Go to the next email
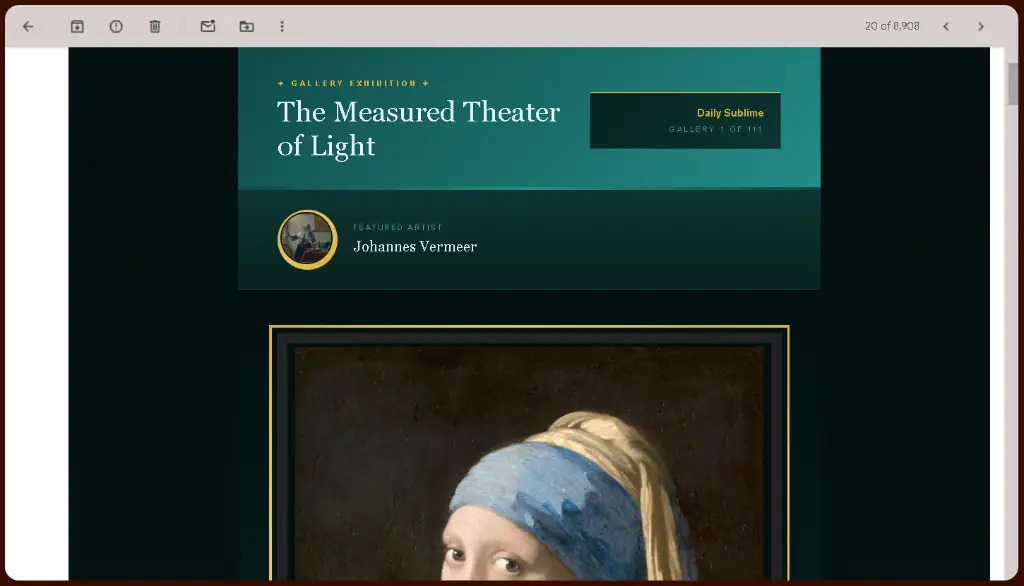The width and height of the screenshot is (1024, 586). 981,26
